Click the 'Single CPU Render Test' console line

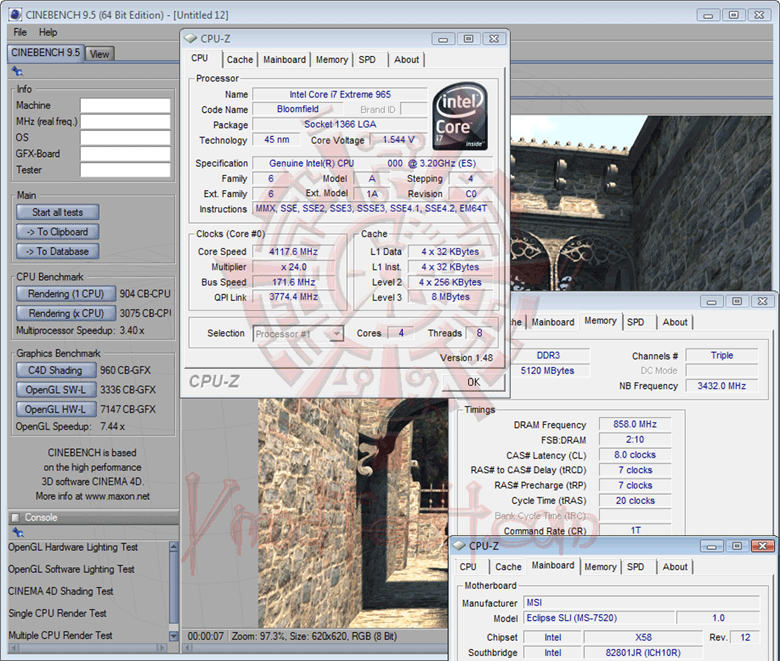(58, 613)
